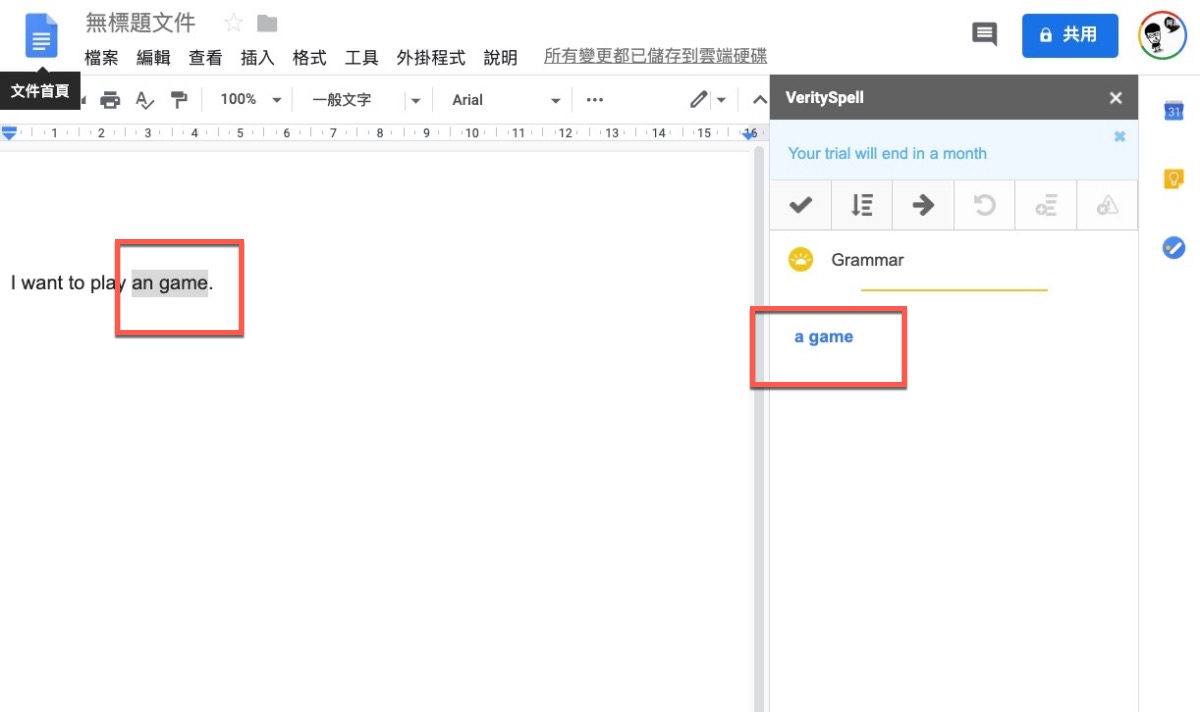
Task: Click the Grammar label in VeritySpell
Action: tap(867, 260)
